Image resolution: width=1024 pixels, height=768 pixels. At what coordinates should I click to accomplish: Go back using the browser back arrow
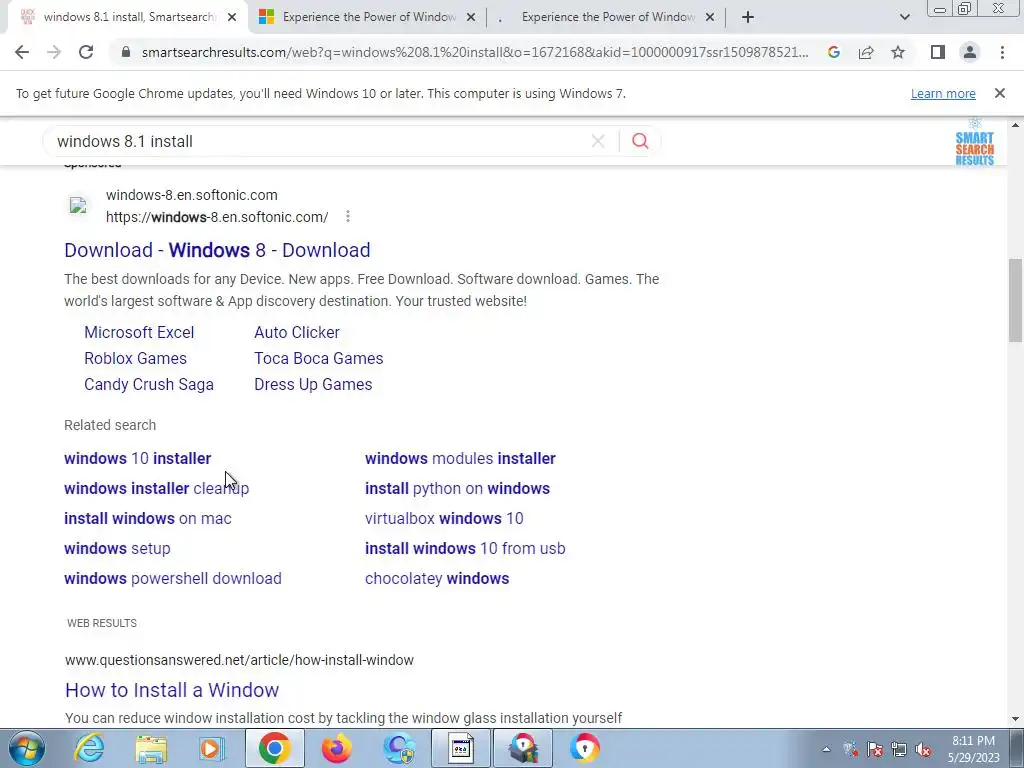click(22, 52)
